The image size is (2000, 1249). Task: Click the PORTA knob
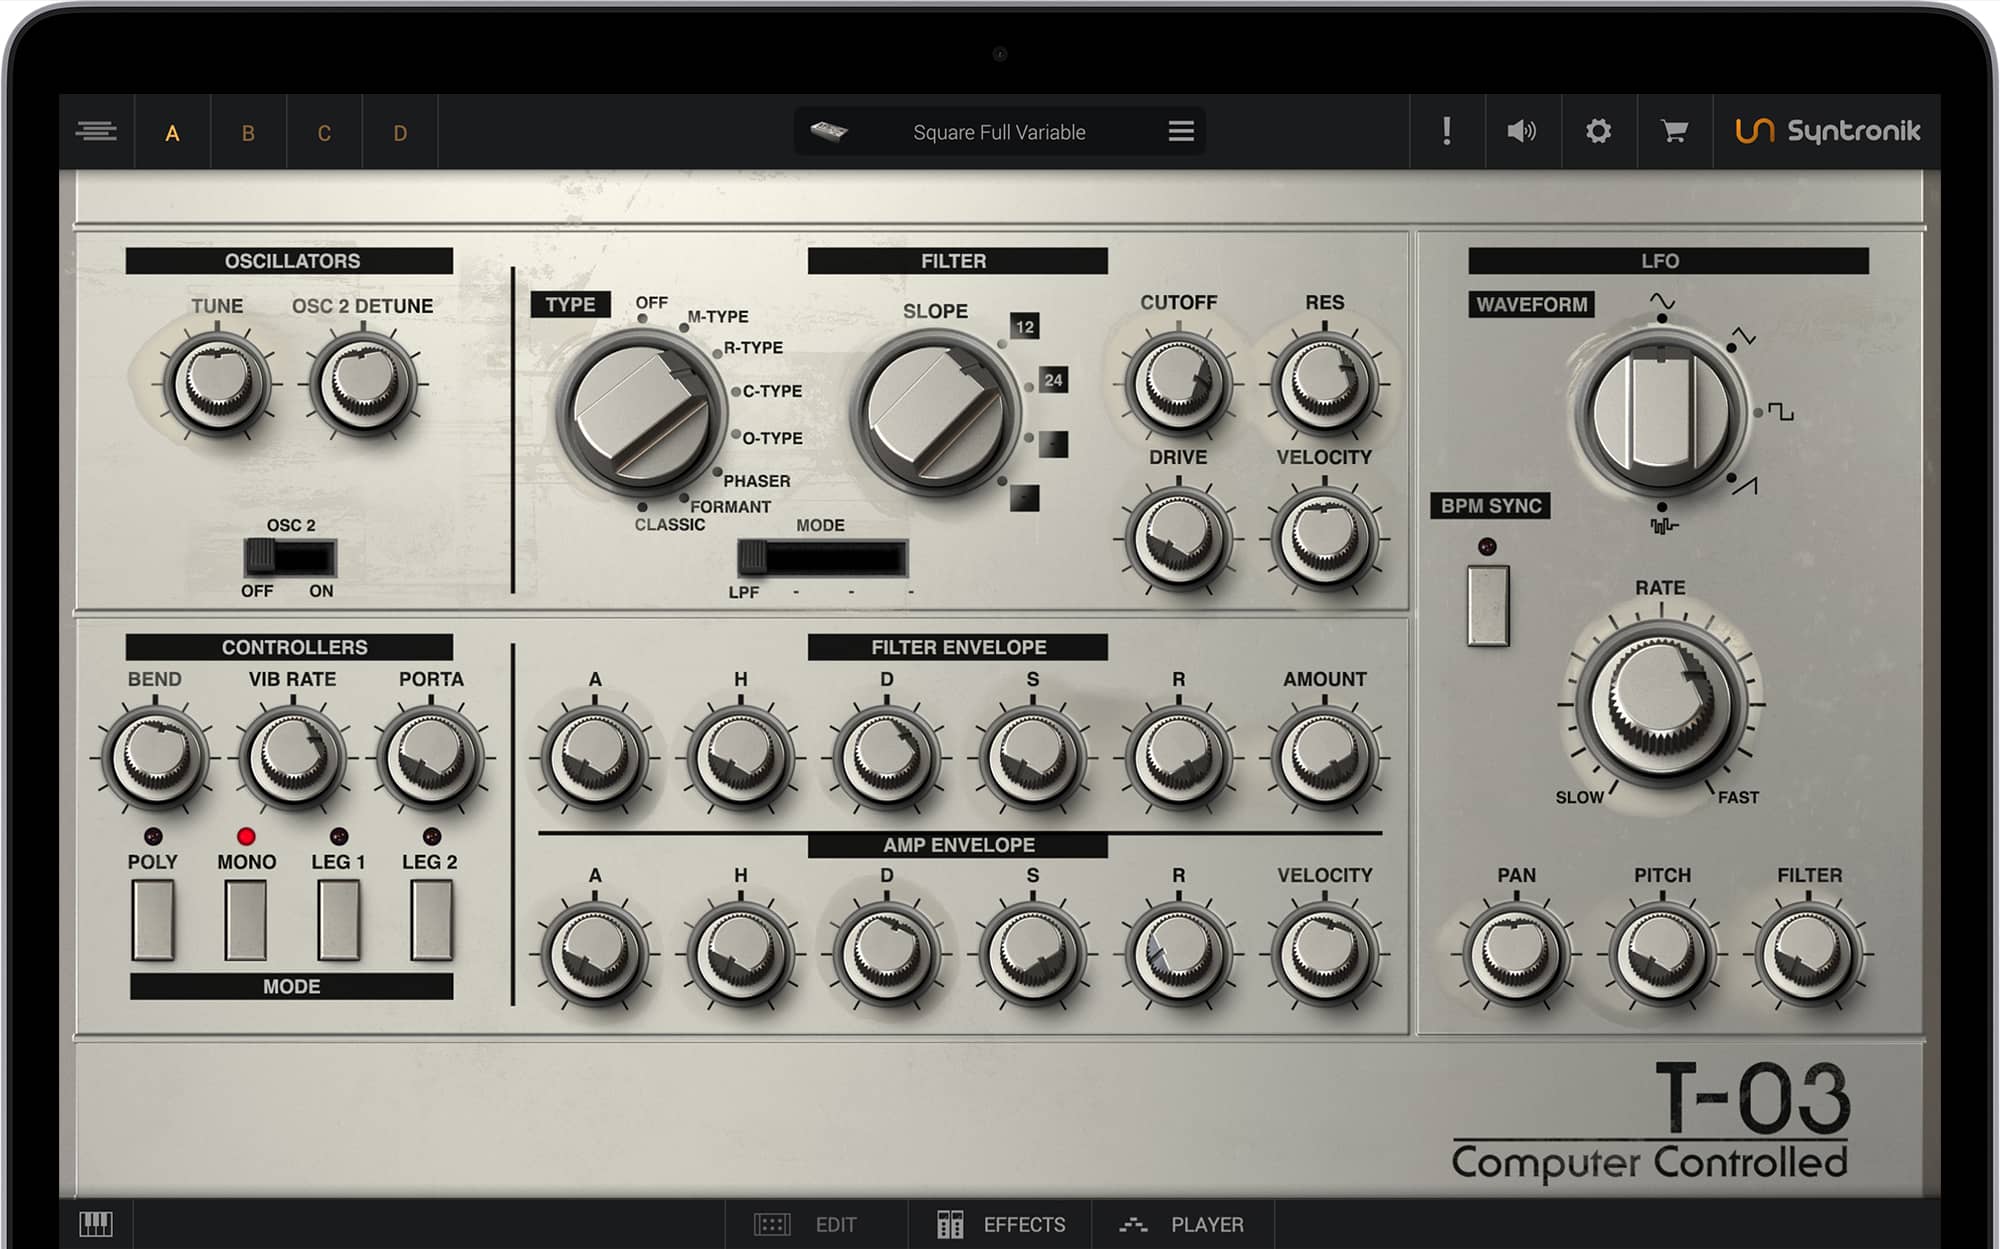(x=430, y=758)
